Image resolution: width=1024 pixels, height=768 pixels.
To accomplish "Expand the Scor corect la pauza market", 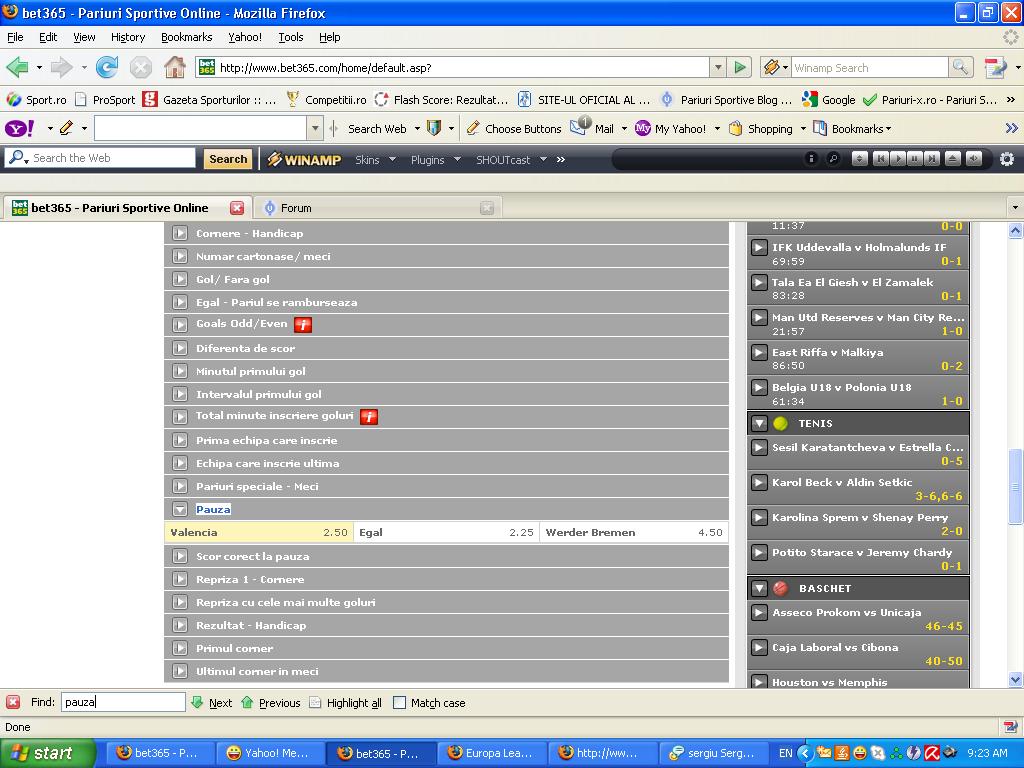I will point(447,556).
